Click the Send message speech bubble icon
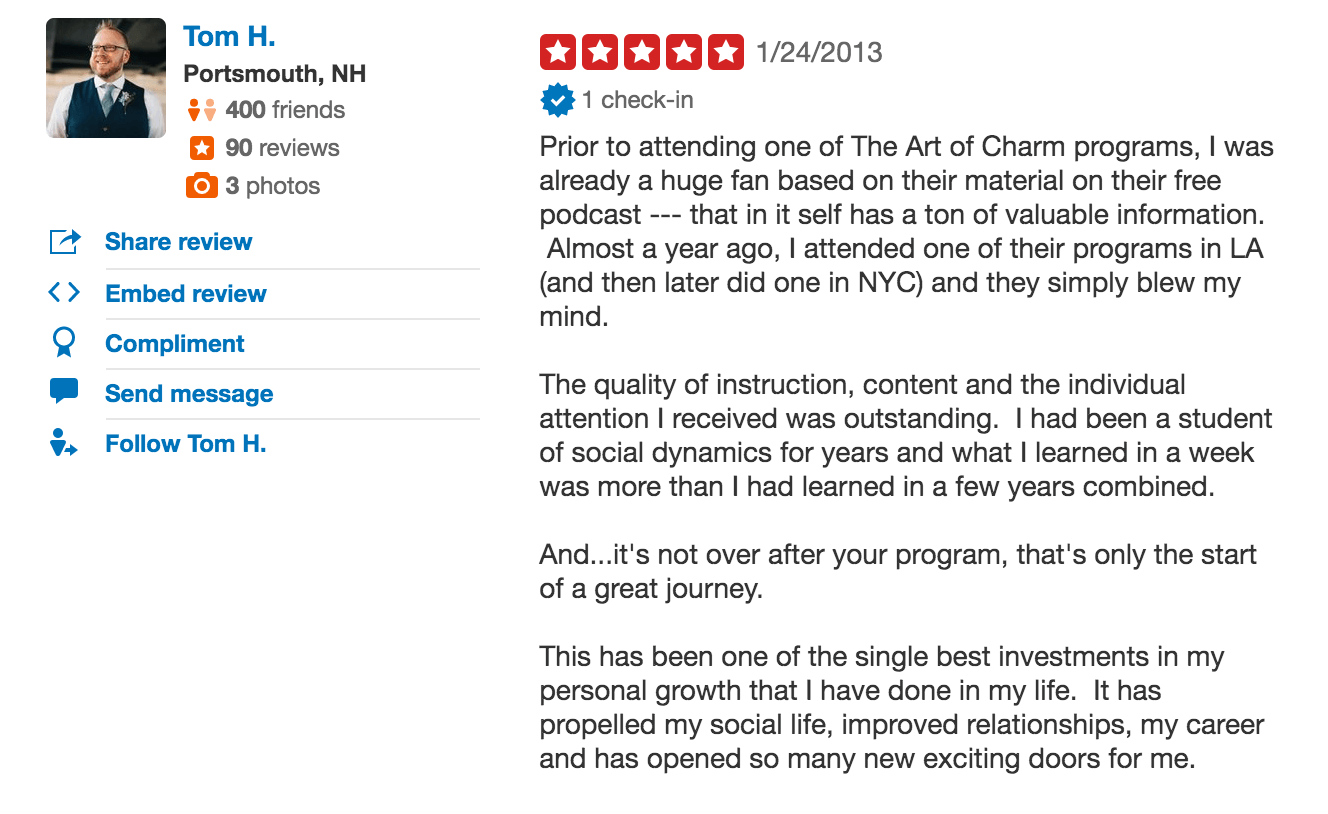The width and height of the screenshot is (1328, 814). pyautogui.click(x=63, y=392)
